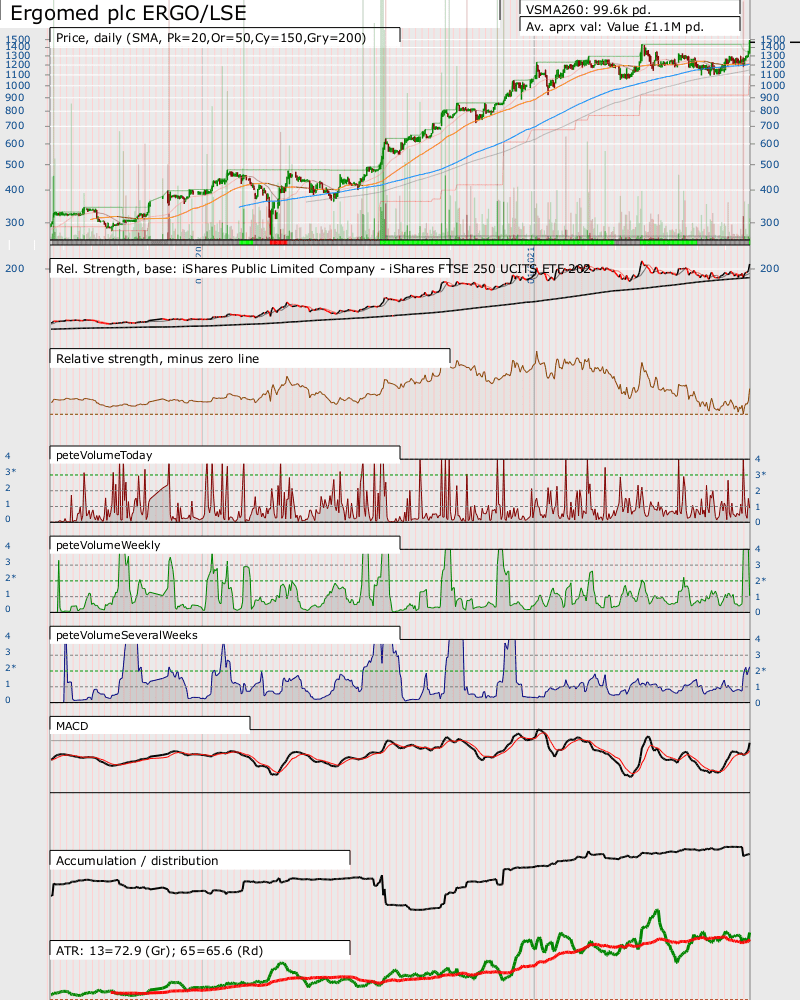Viewport: 800px width, 1000px height.
Task: Select the 'VSMA260: 99.6k pd.' label
Action: (x=588, y=10)
